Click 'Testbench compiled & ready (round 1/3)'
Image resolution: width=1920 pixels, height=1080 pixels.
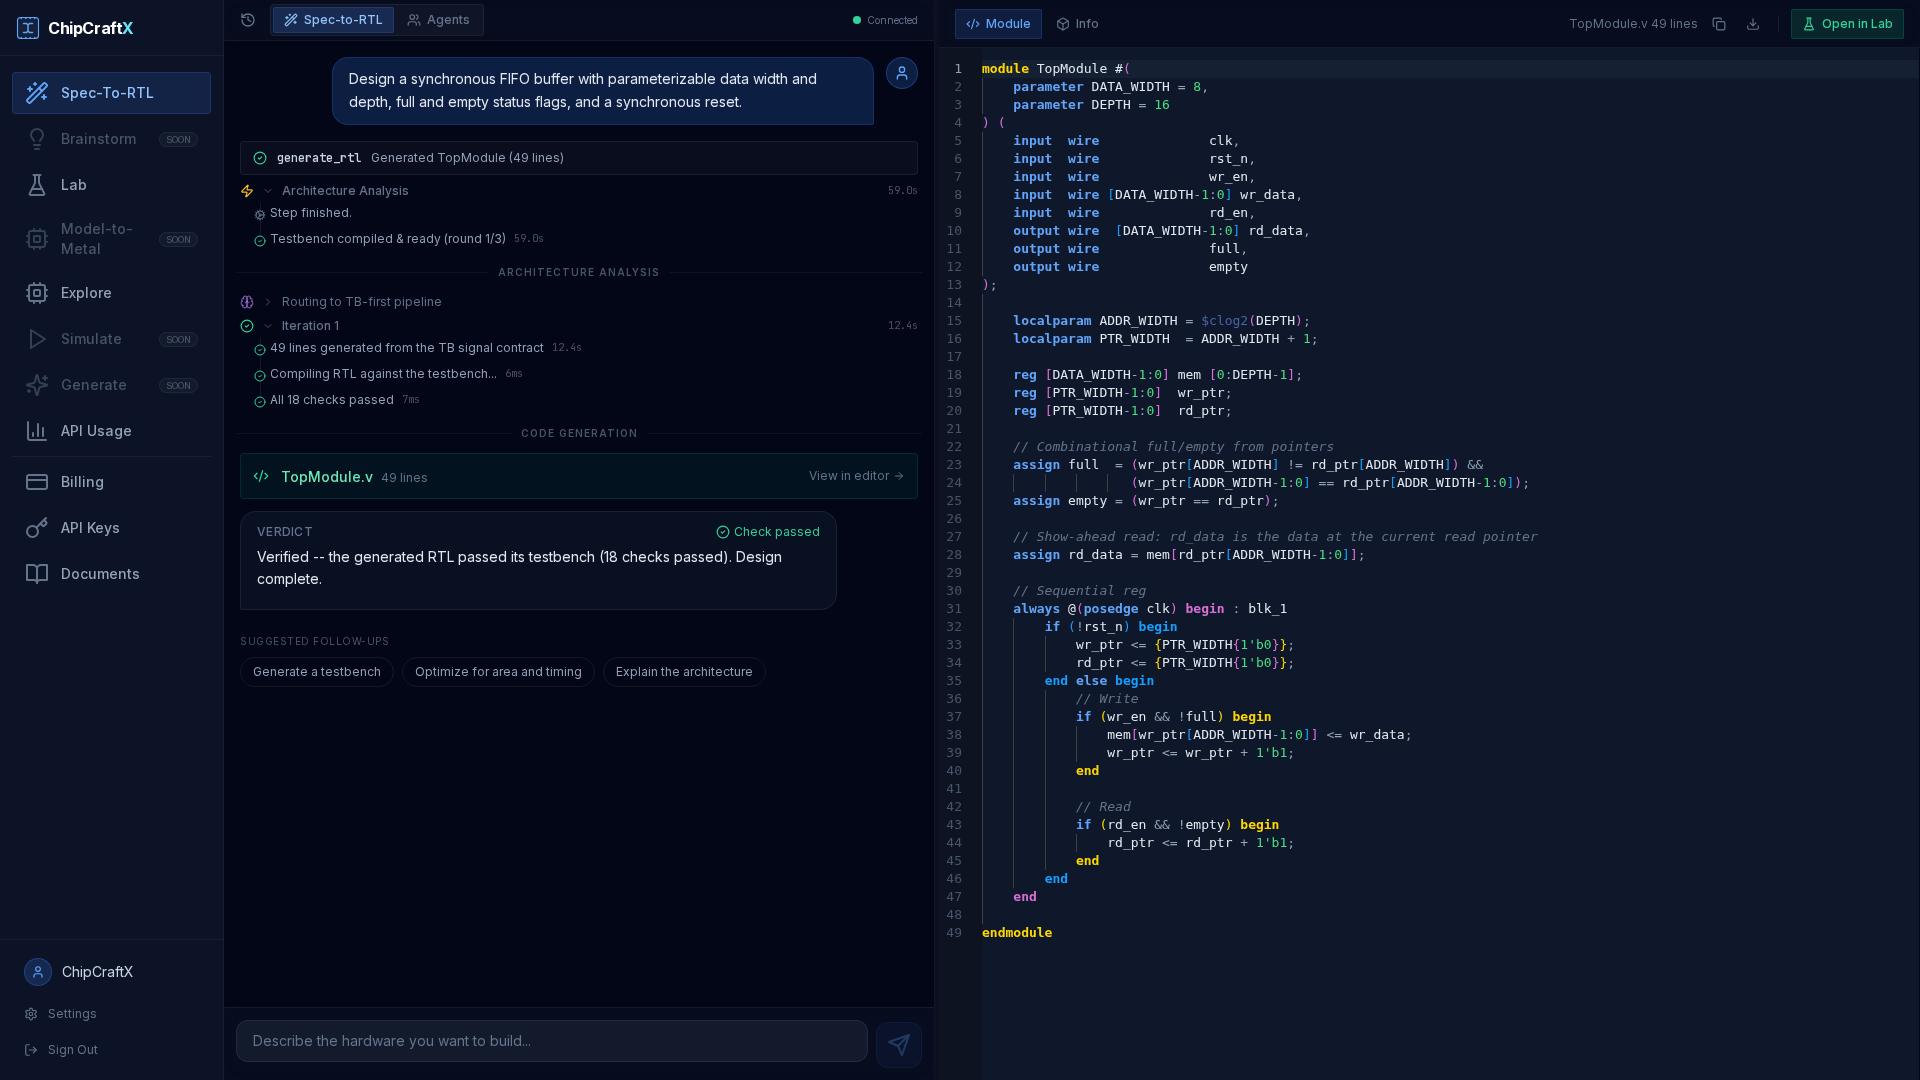click(x=388, y=239)
